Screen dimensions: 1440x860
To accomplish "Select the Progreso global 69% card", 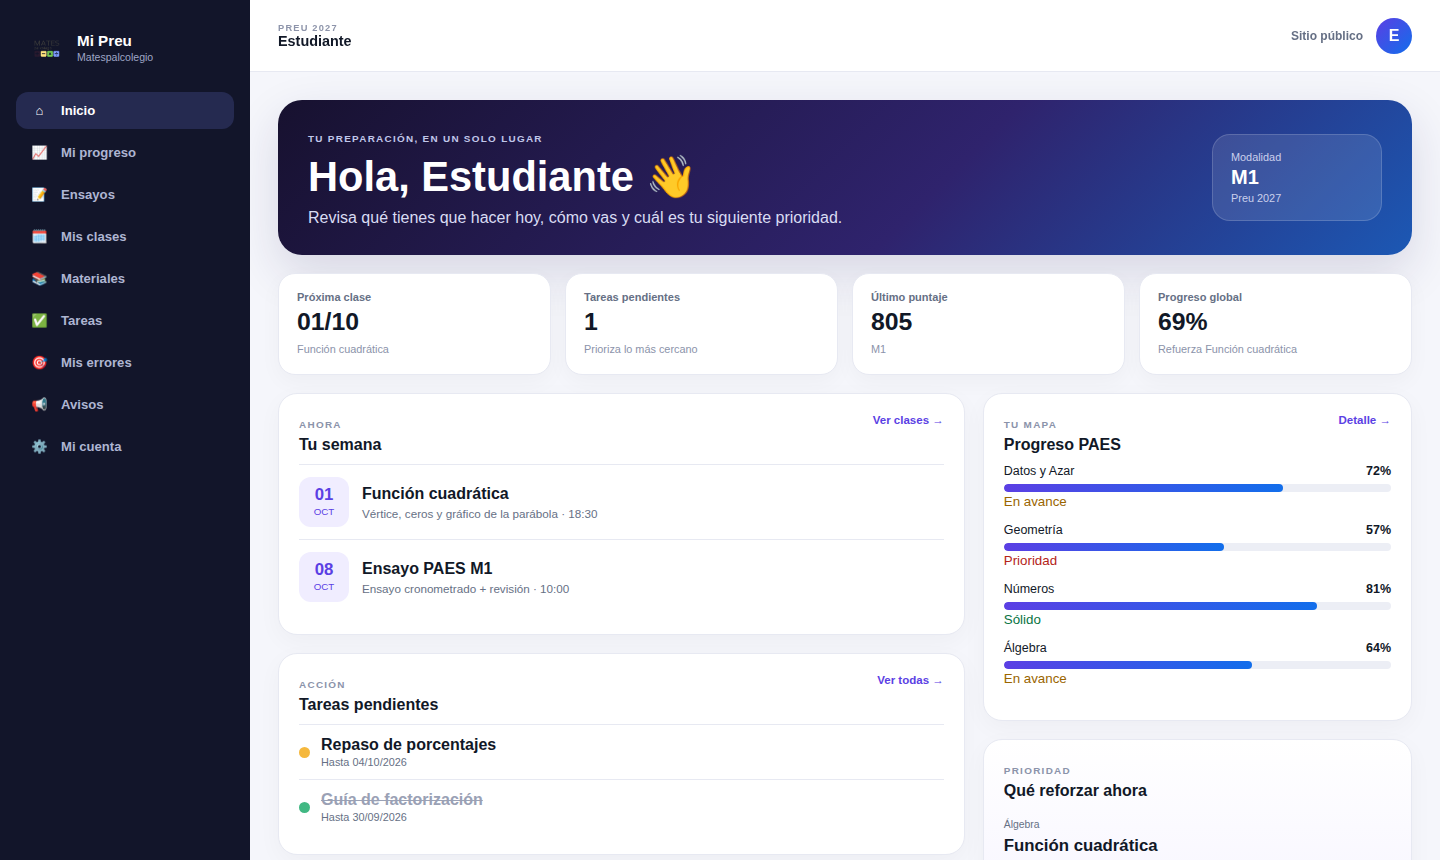I will [1275, 324].
